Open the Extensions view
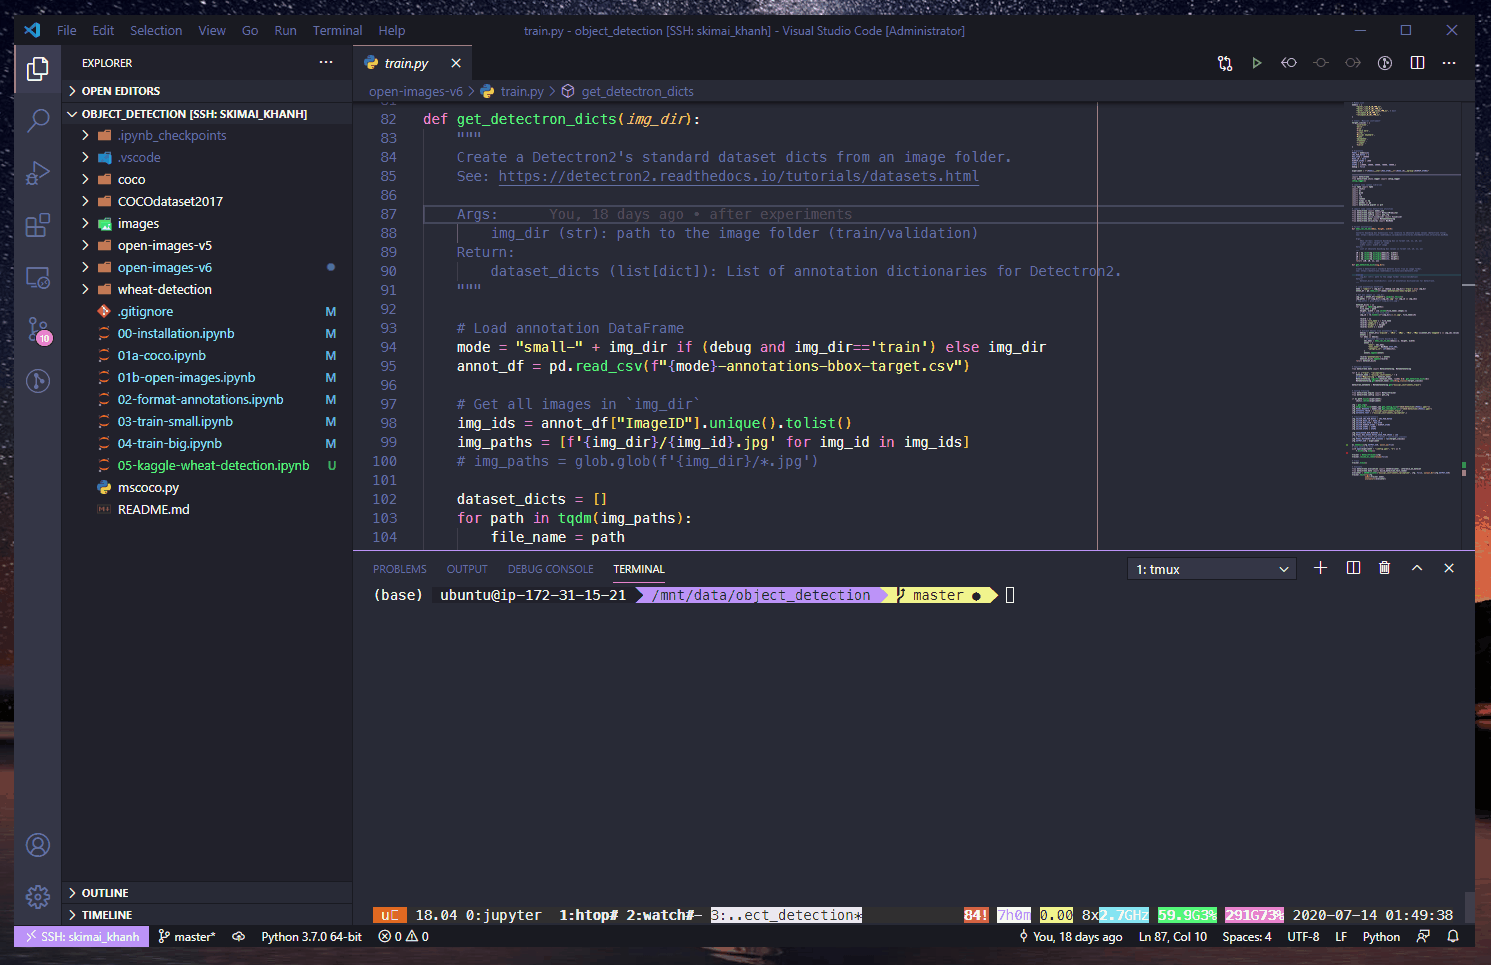Image resolution: width=1491 pixels, height=965 pixels. pyautogui.click(x=38, y=225)
